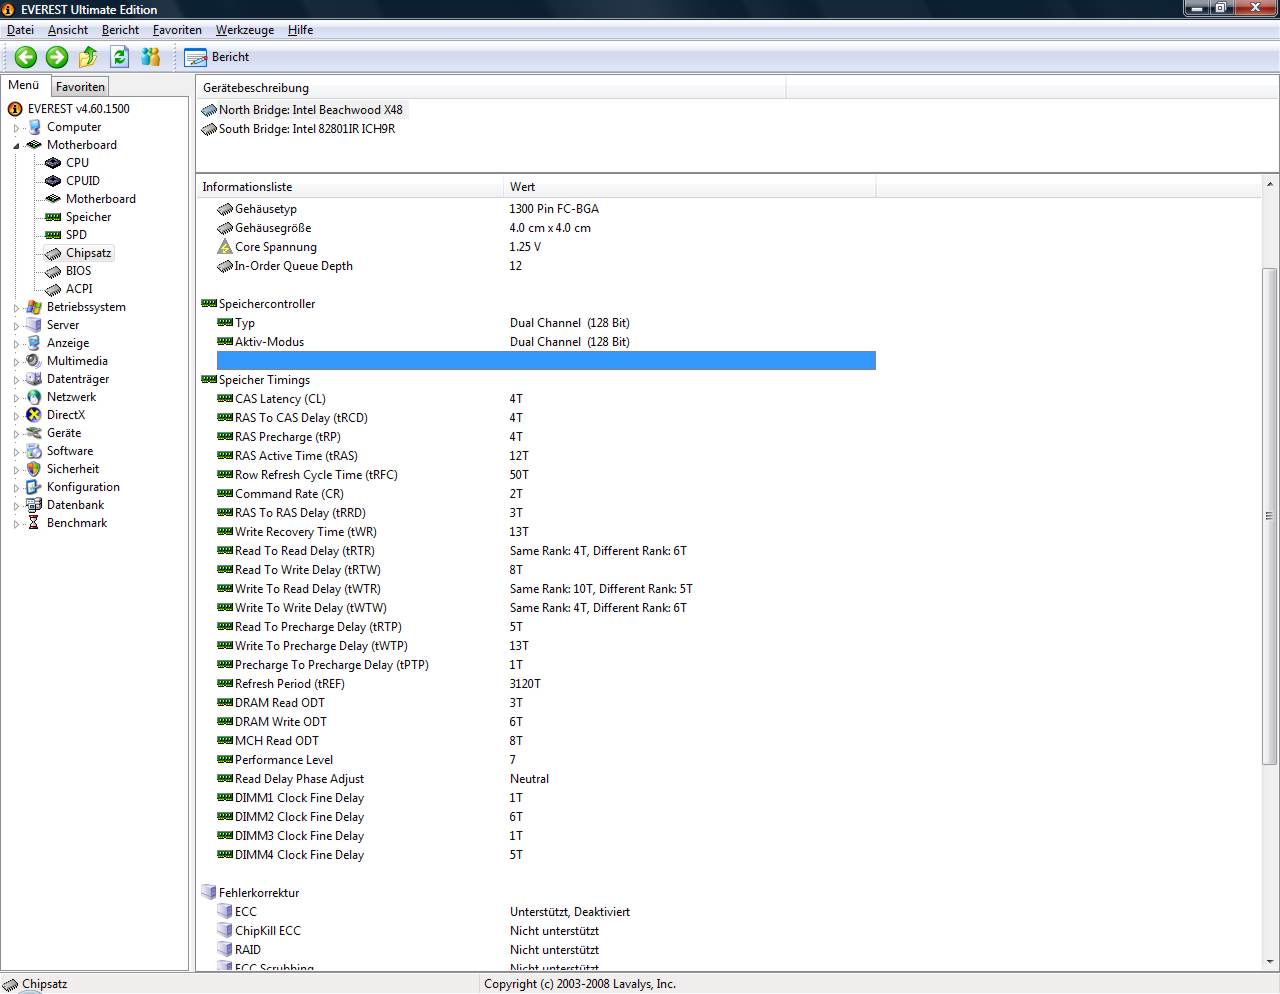Screen dimensions: 1280x994
Task: Open the Datei menu
Action: tap(20, 30)
